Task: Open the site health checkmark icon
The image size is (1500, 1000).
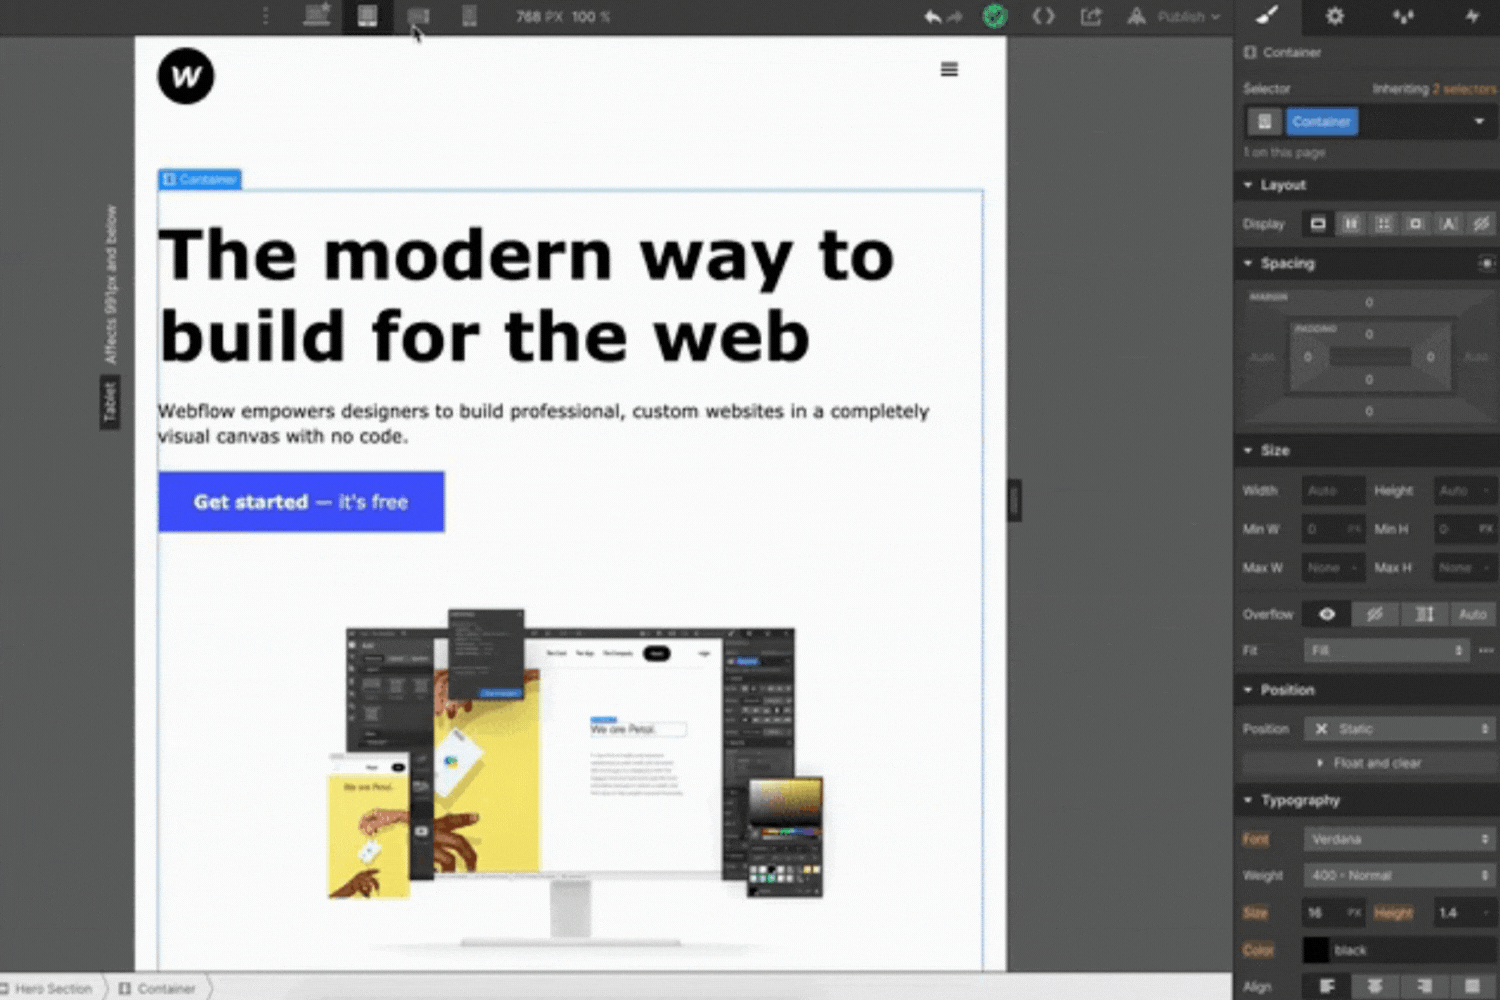Action: point(993,16)
